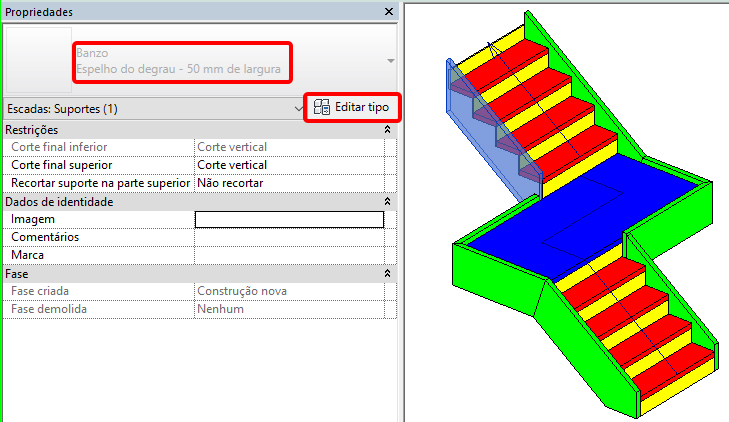Screen dimensions: 729x422
Task: Click the Fase demolida value Nenhum
Action: click(288, 310)
